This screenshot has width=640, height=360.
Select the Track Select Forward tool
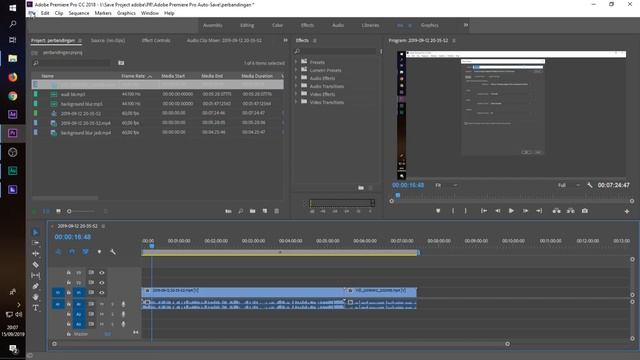coord(36,243)
